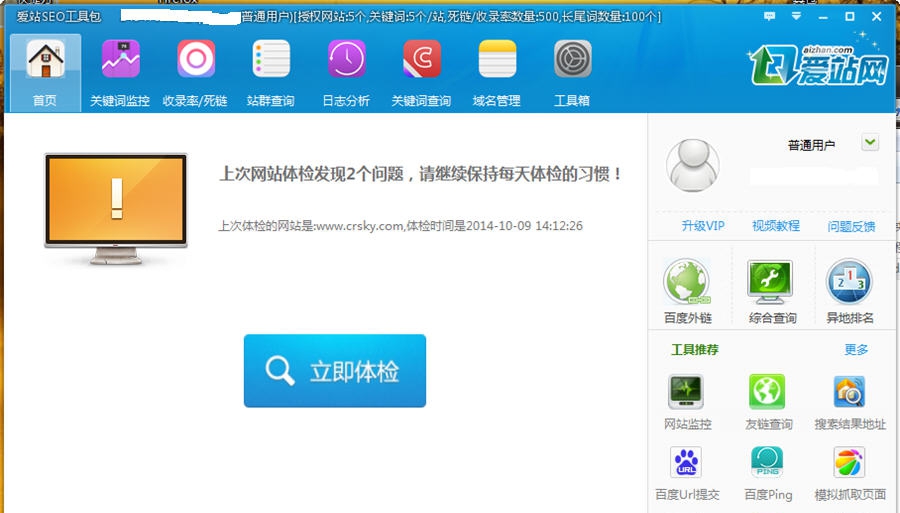Open 工具箱 toolbox
Image resolution: width=900 pixels, height=513 pixels.
pyautogui.click(x=572, y=72)
